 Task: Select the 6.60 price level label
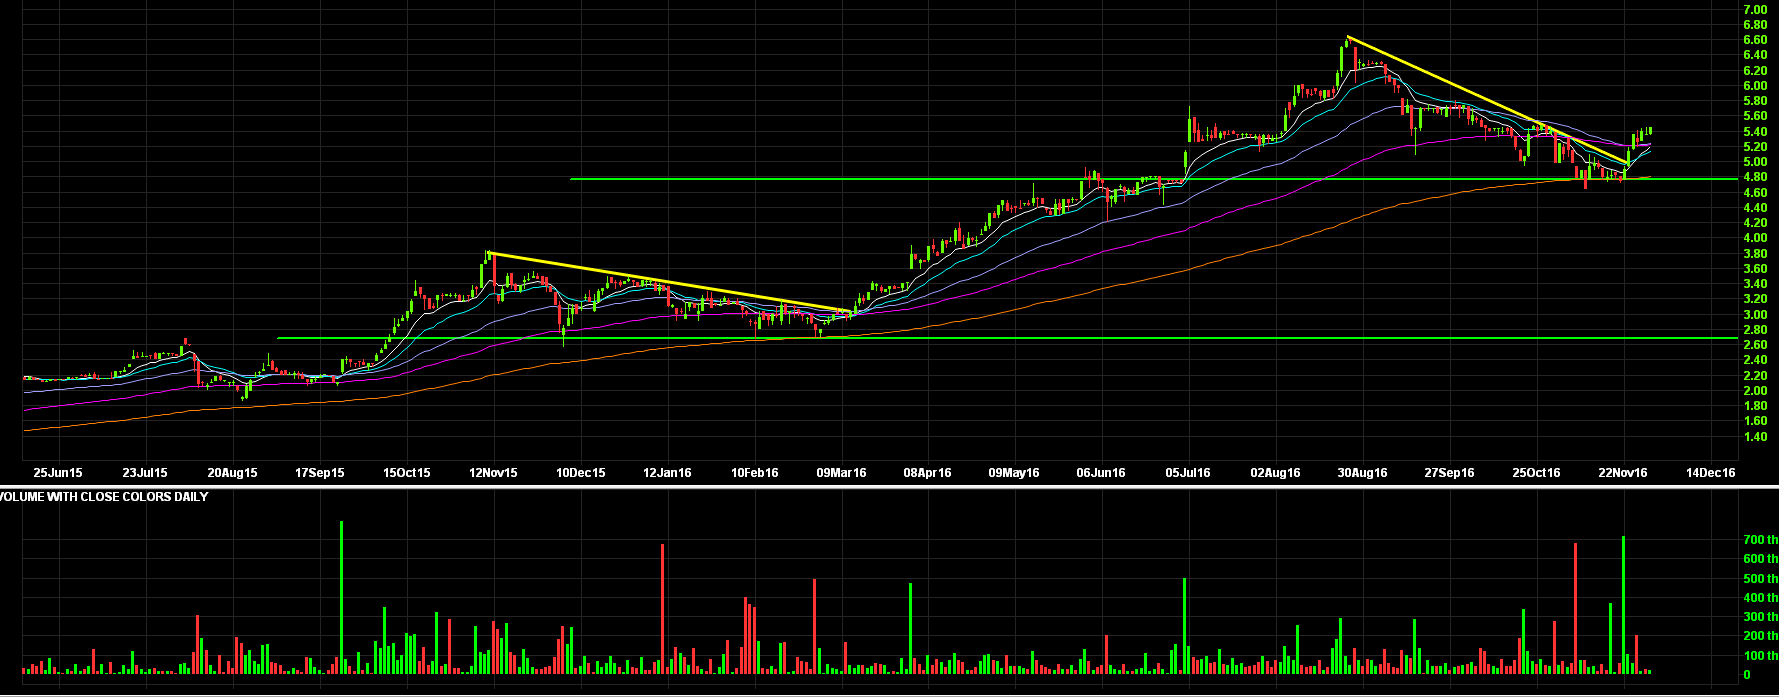pos(1755,40)
